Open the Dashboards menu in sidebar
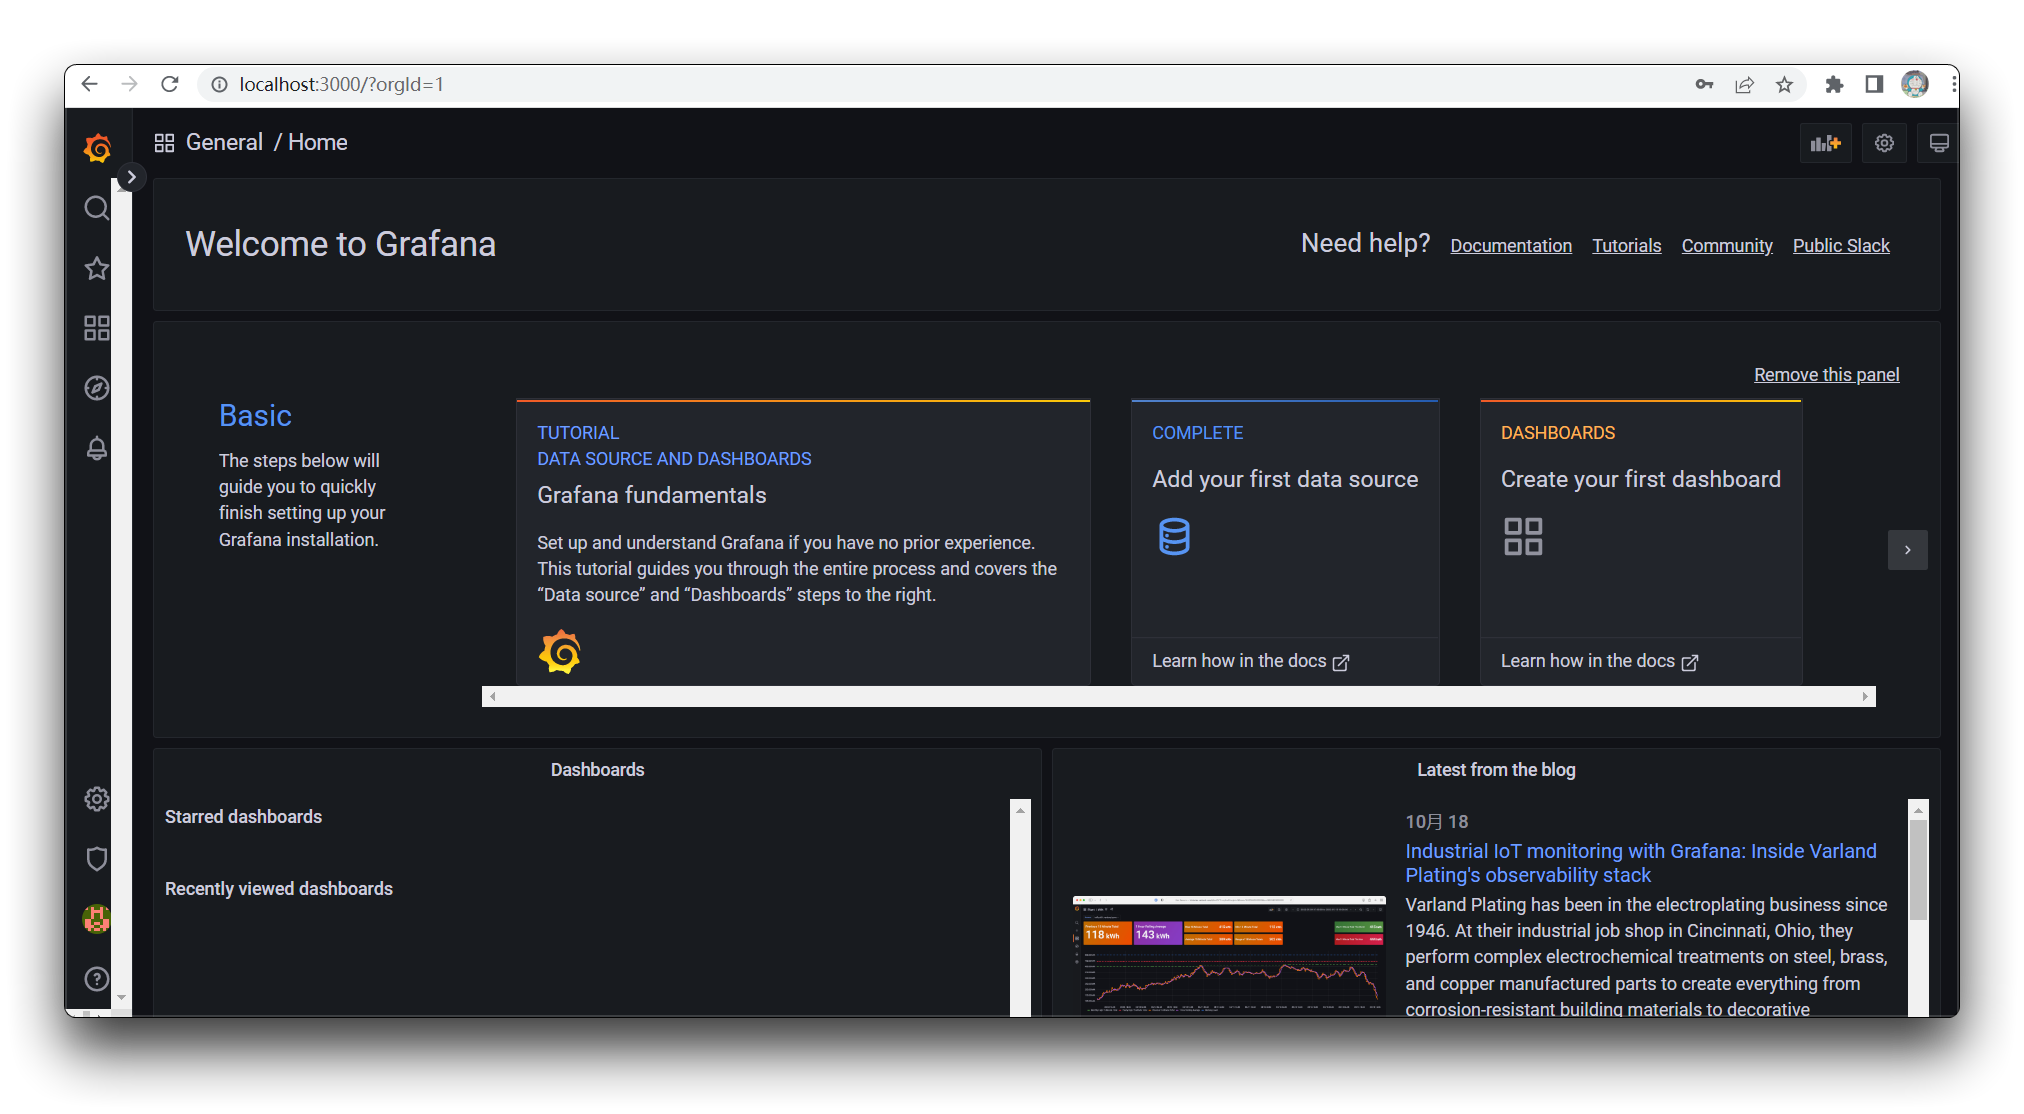2024x1114 pixels. pos(96,328)
